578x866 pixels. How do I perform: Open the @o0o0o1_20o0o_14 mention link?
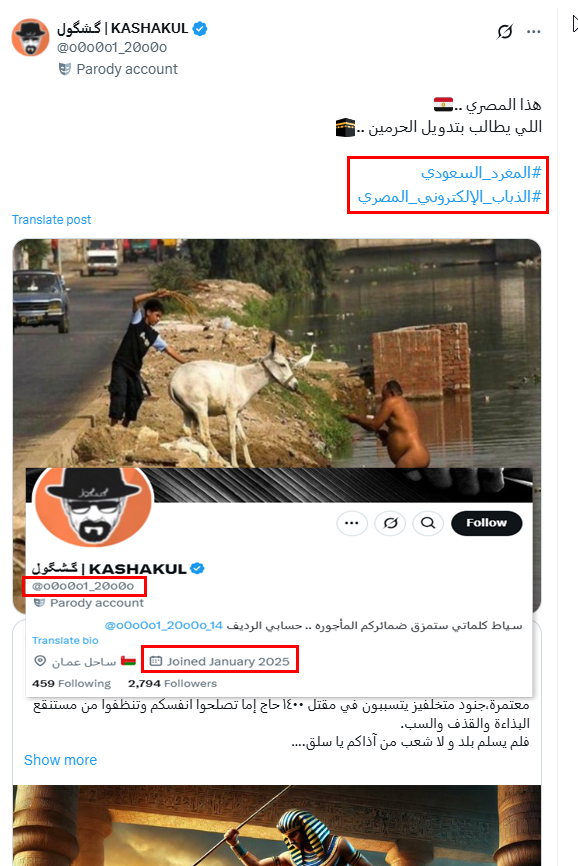(x=163, y=625)
